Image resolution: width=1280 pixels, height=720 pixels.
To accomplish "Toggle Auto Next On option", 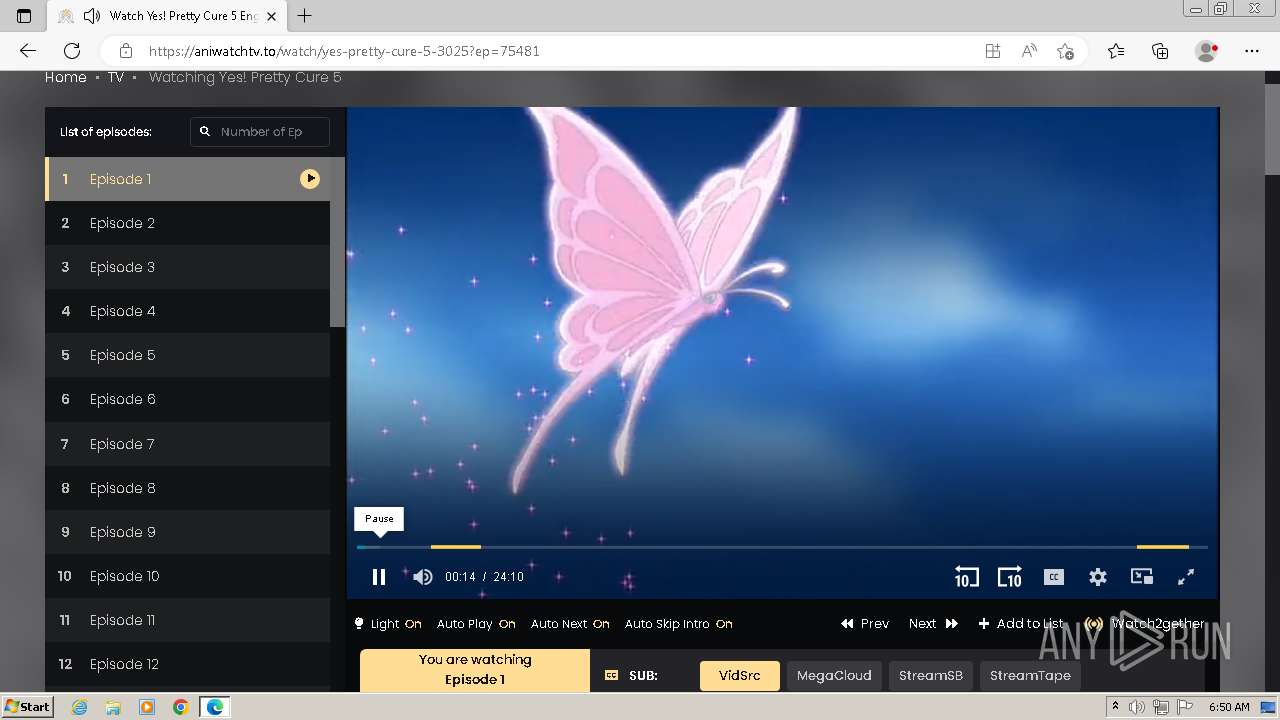I will pyautogui.click(x=570, y=624).
